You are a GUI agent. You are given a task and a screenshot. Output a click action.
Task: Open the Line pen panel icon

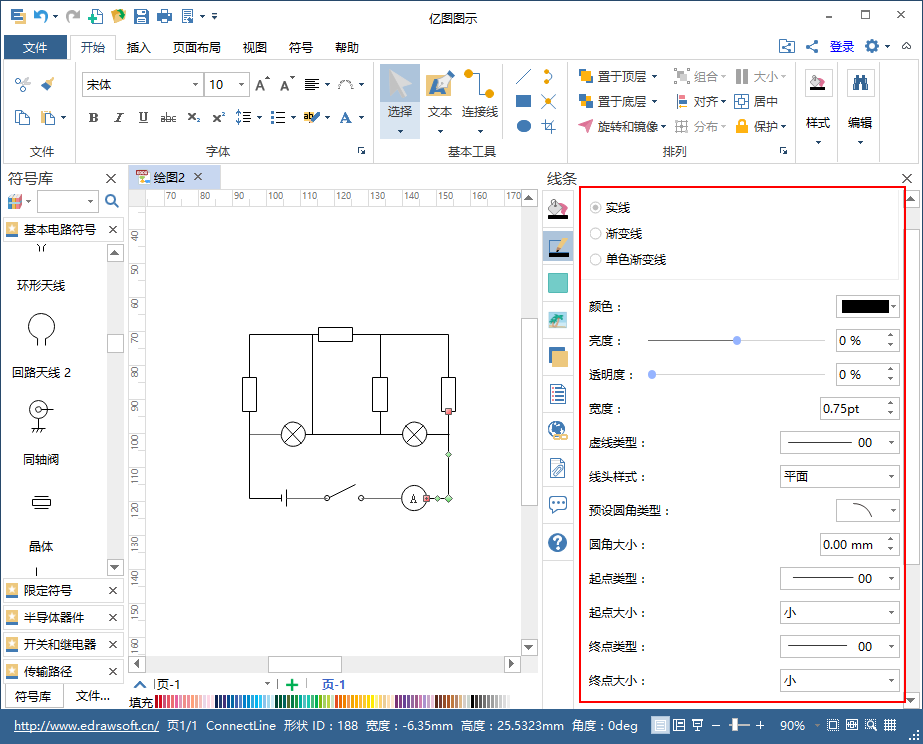coord(557,246)
